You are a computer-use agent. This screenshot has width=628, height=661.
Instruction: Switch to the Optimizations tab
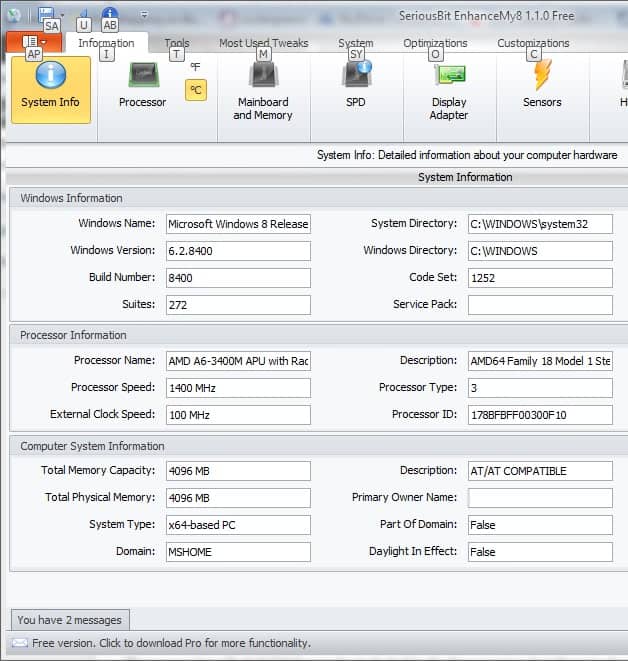(435, 43)
